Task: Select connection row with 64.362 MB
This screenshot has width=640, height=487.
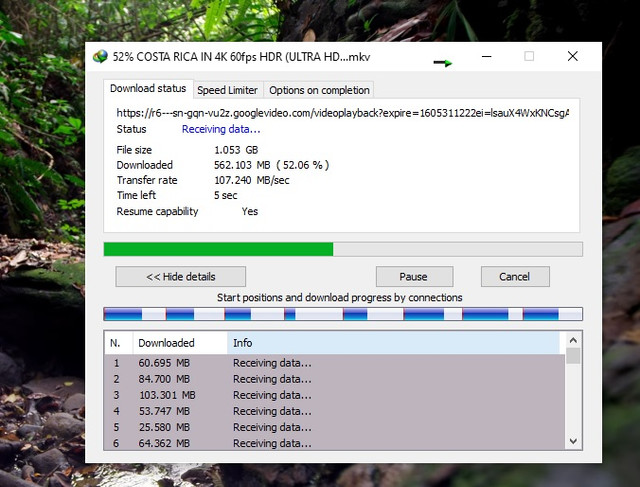Action: [x=335, y=443]
